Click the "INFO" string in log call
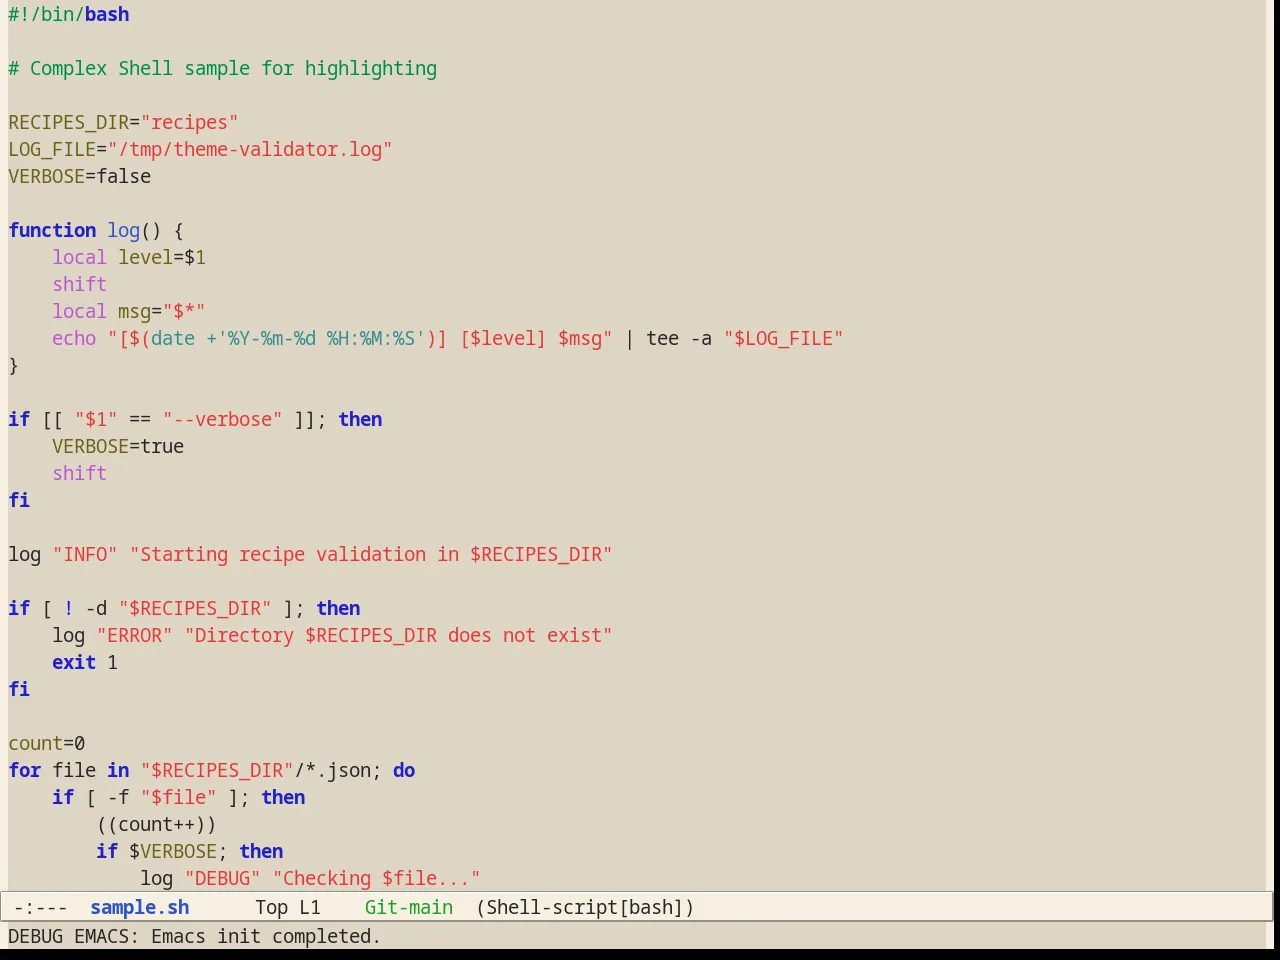The image size is (1280, 960). click(85, 554)
